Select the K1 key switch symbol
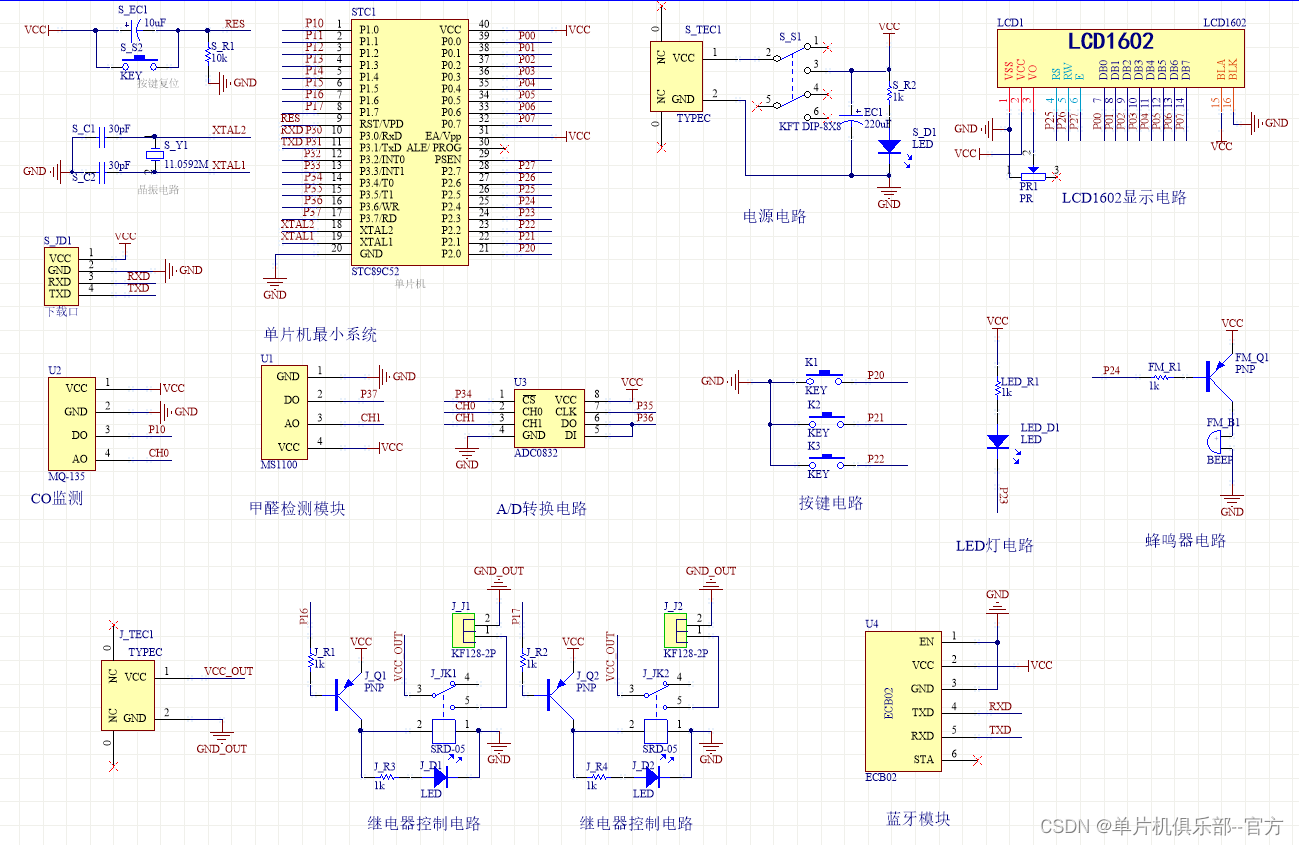 click(x=824, y=376)
